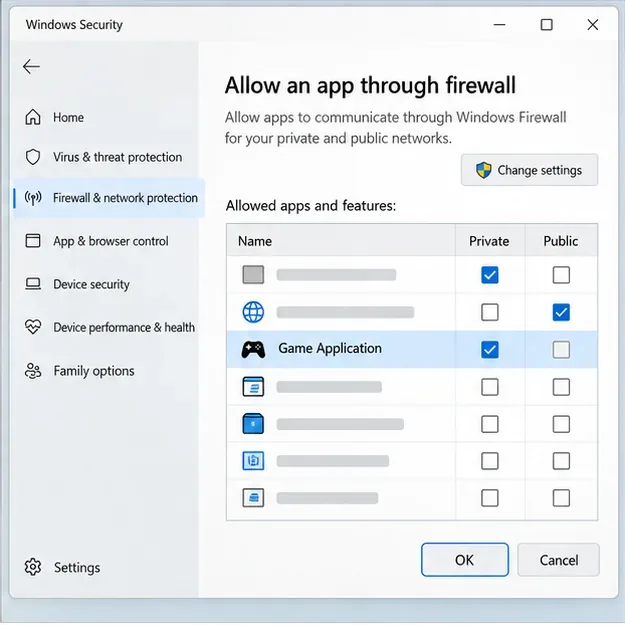Click the Cancel button
The image size is (625, 625).
pyautogui.click(x=558, y=560)
